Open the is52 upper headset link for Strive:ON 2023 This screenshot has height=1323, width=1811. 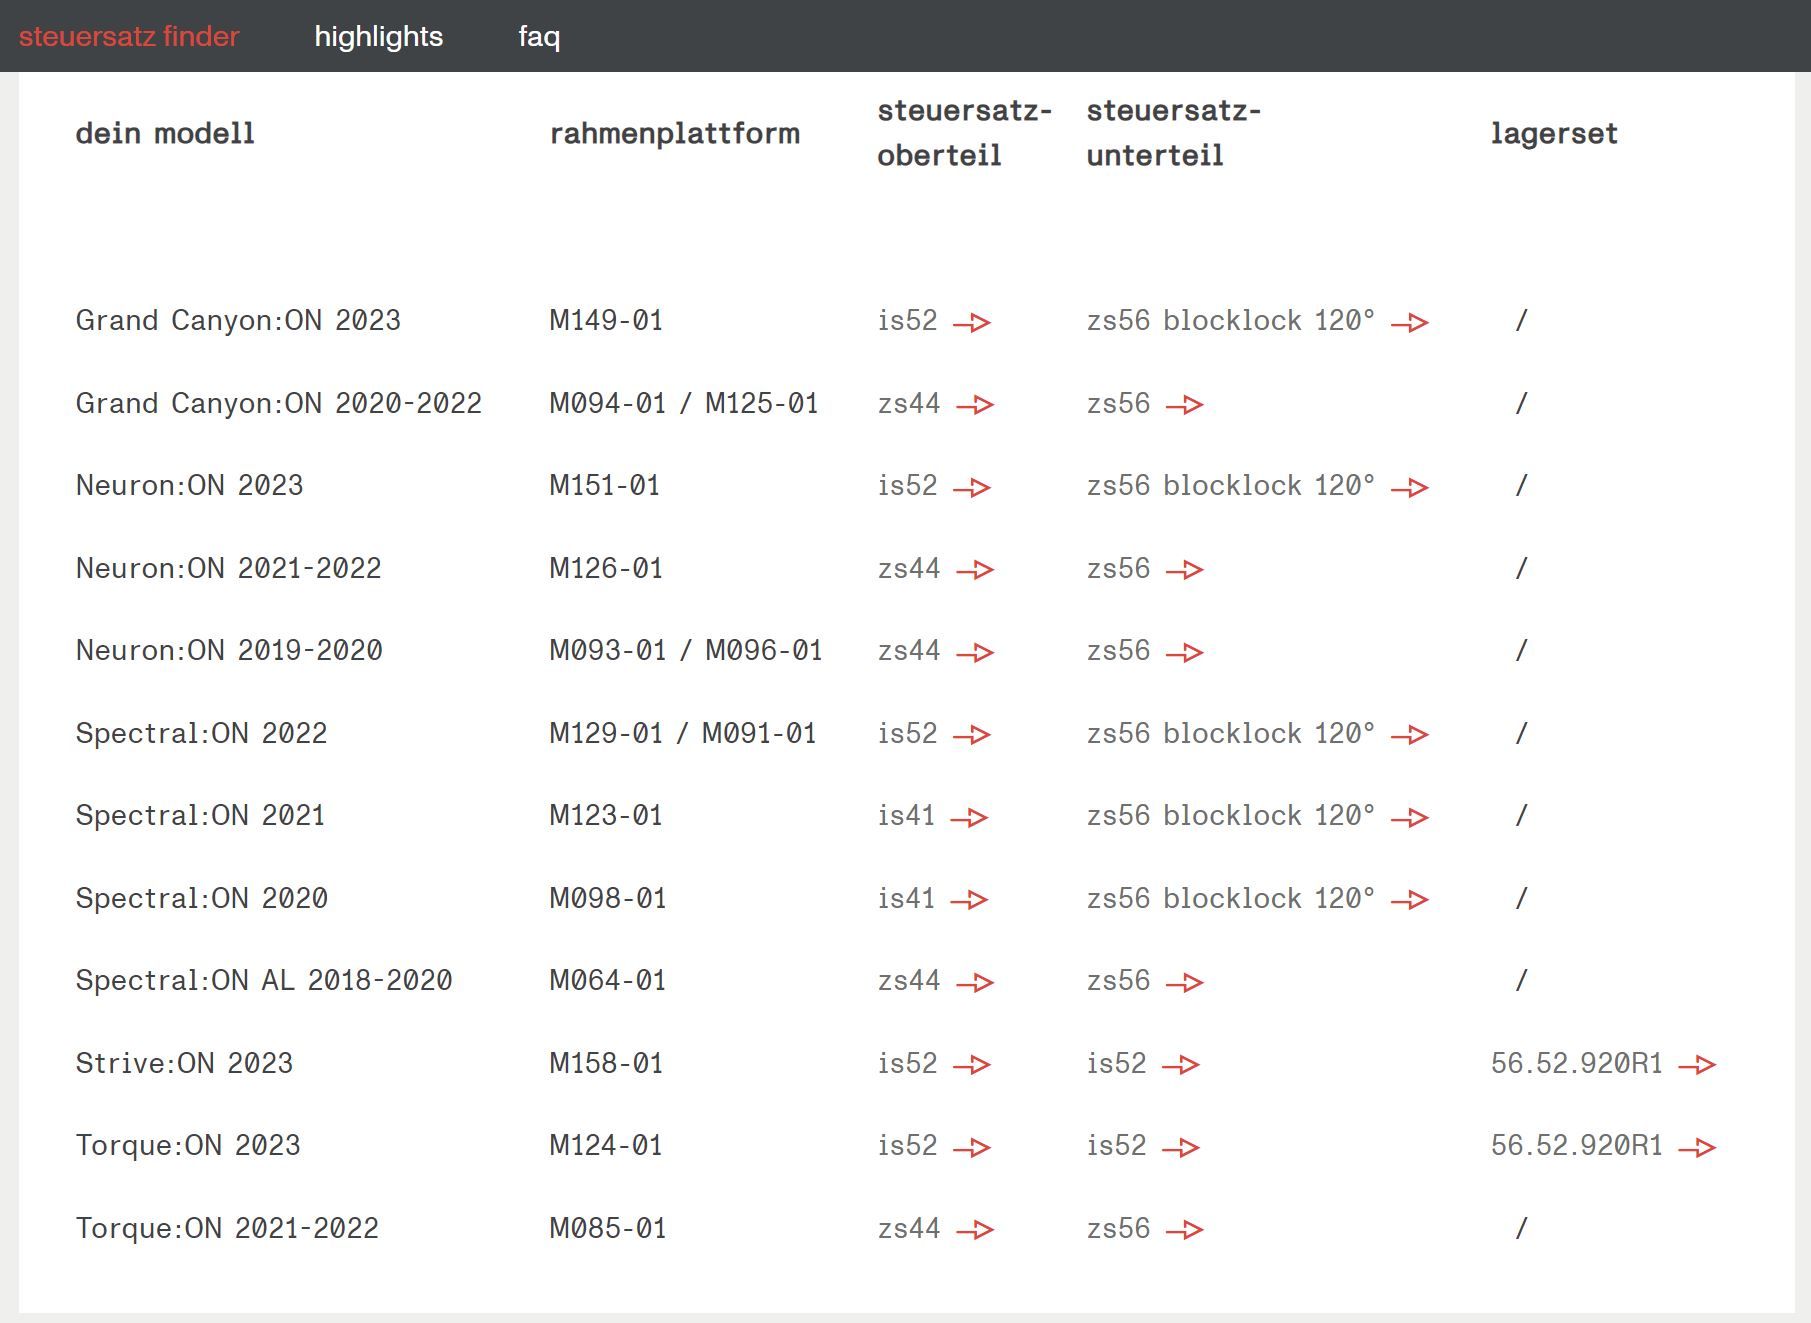(907, 1063)
